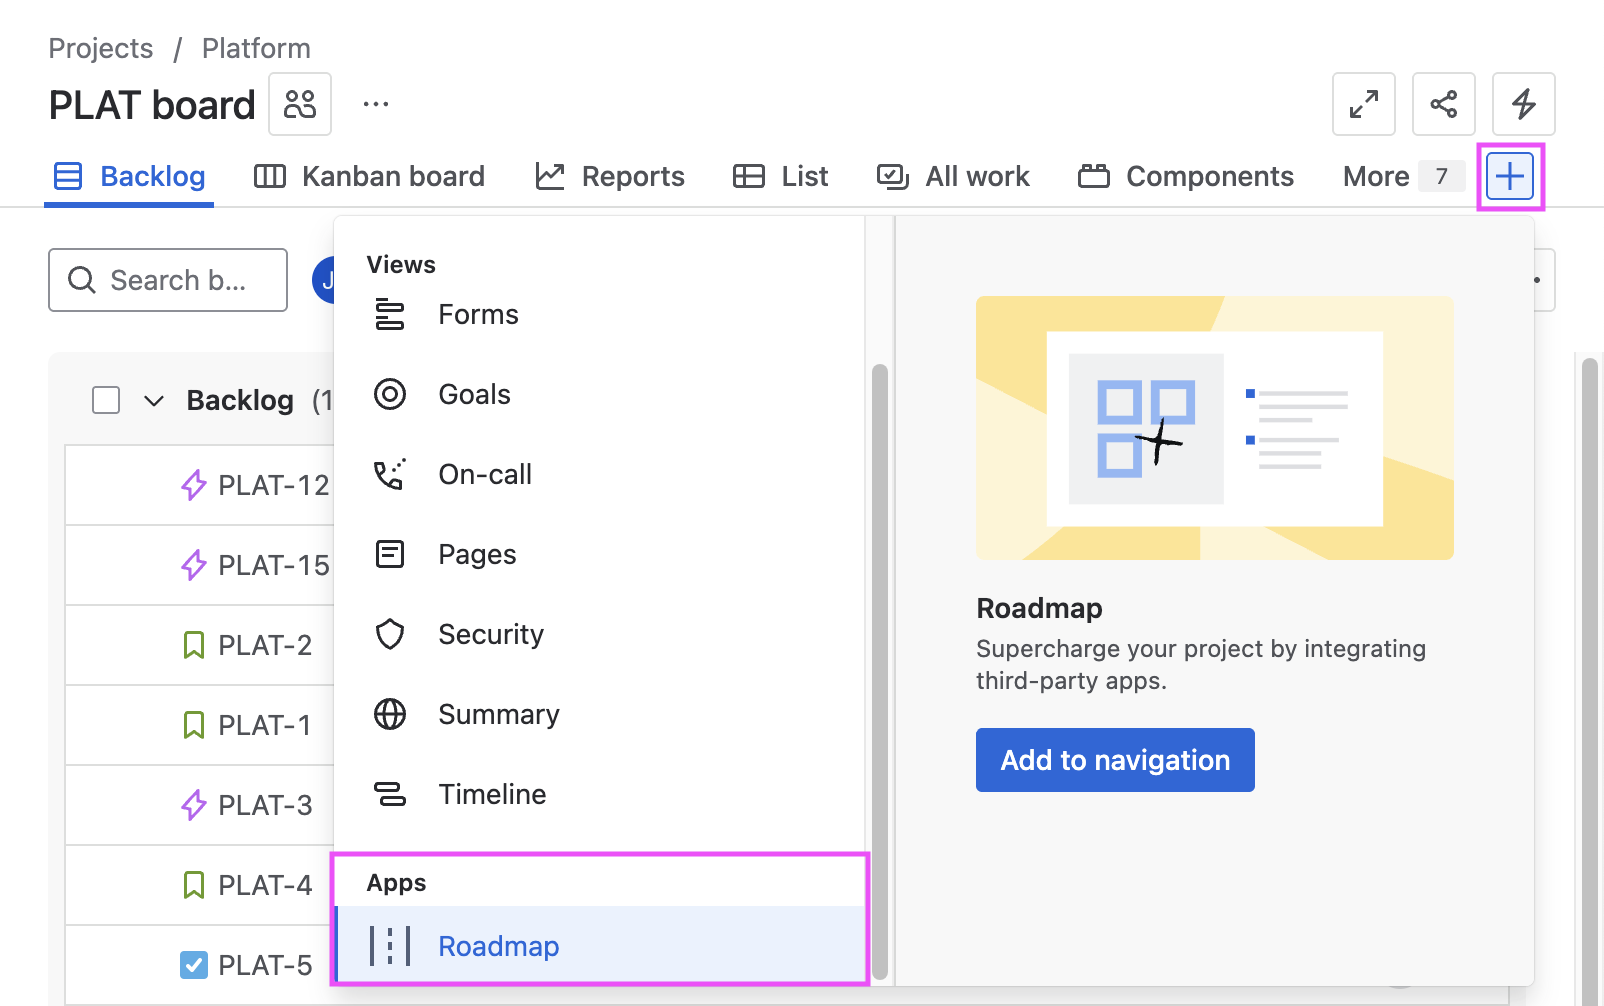Focus the Search board input field
1604x1006 pixels.
[x=178, y=280]
